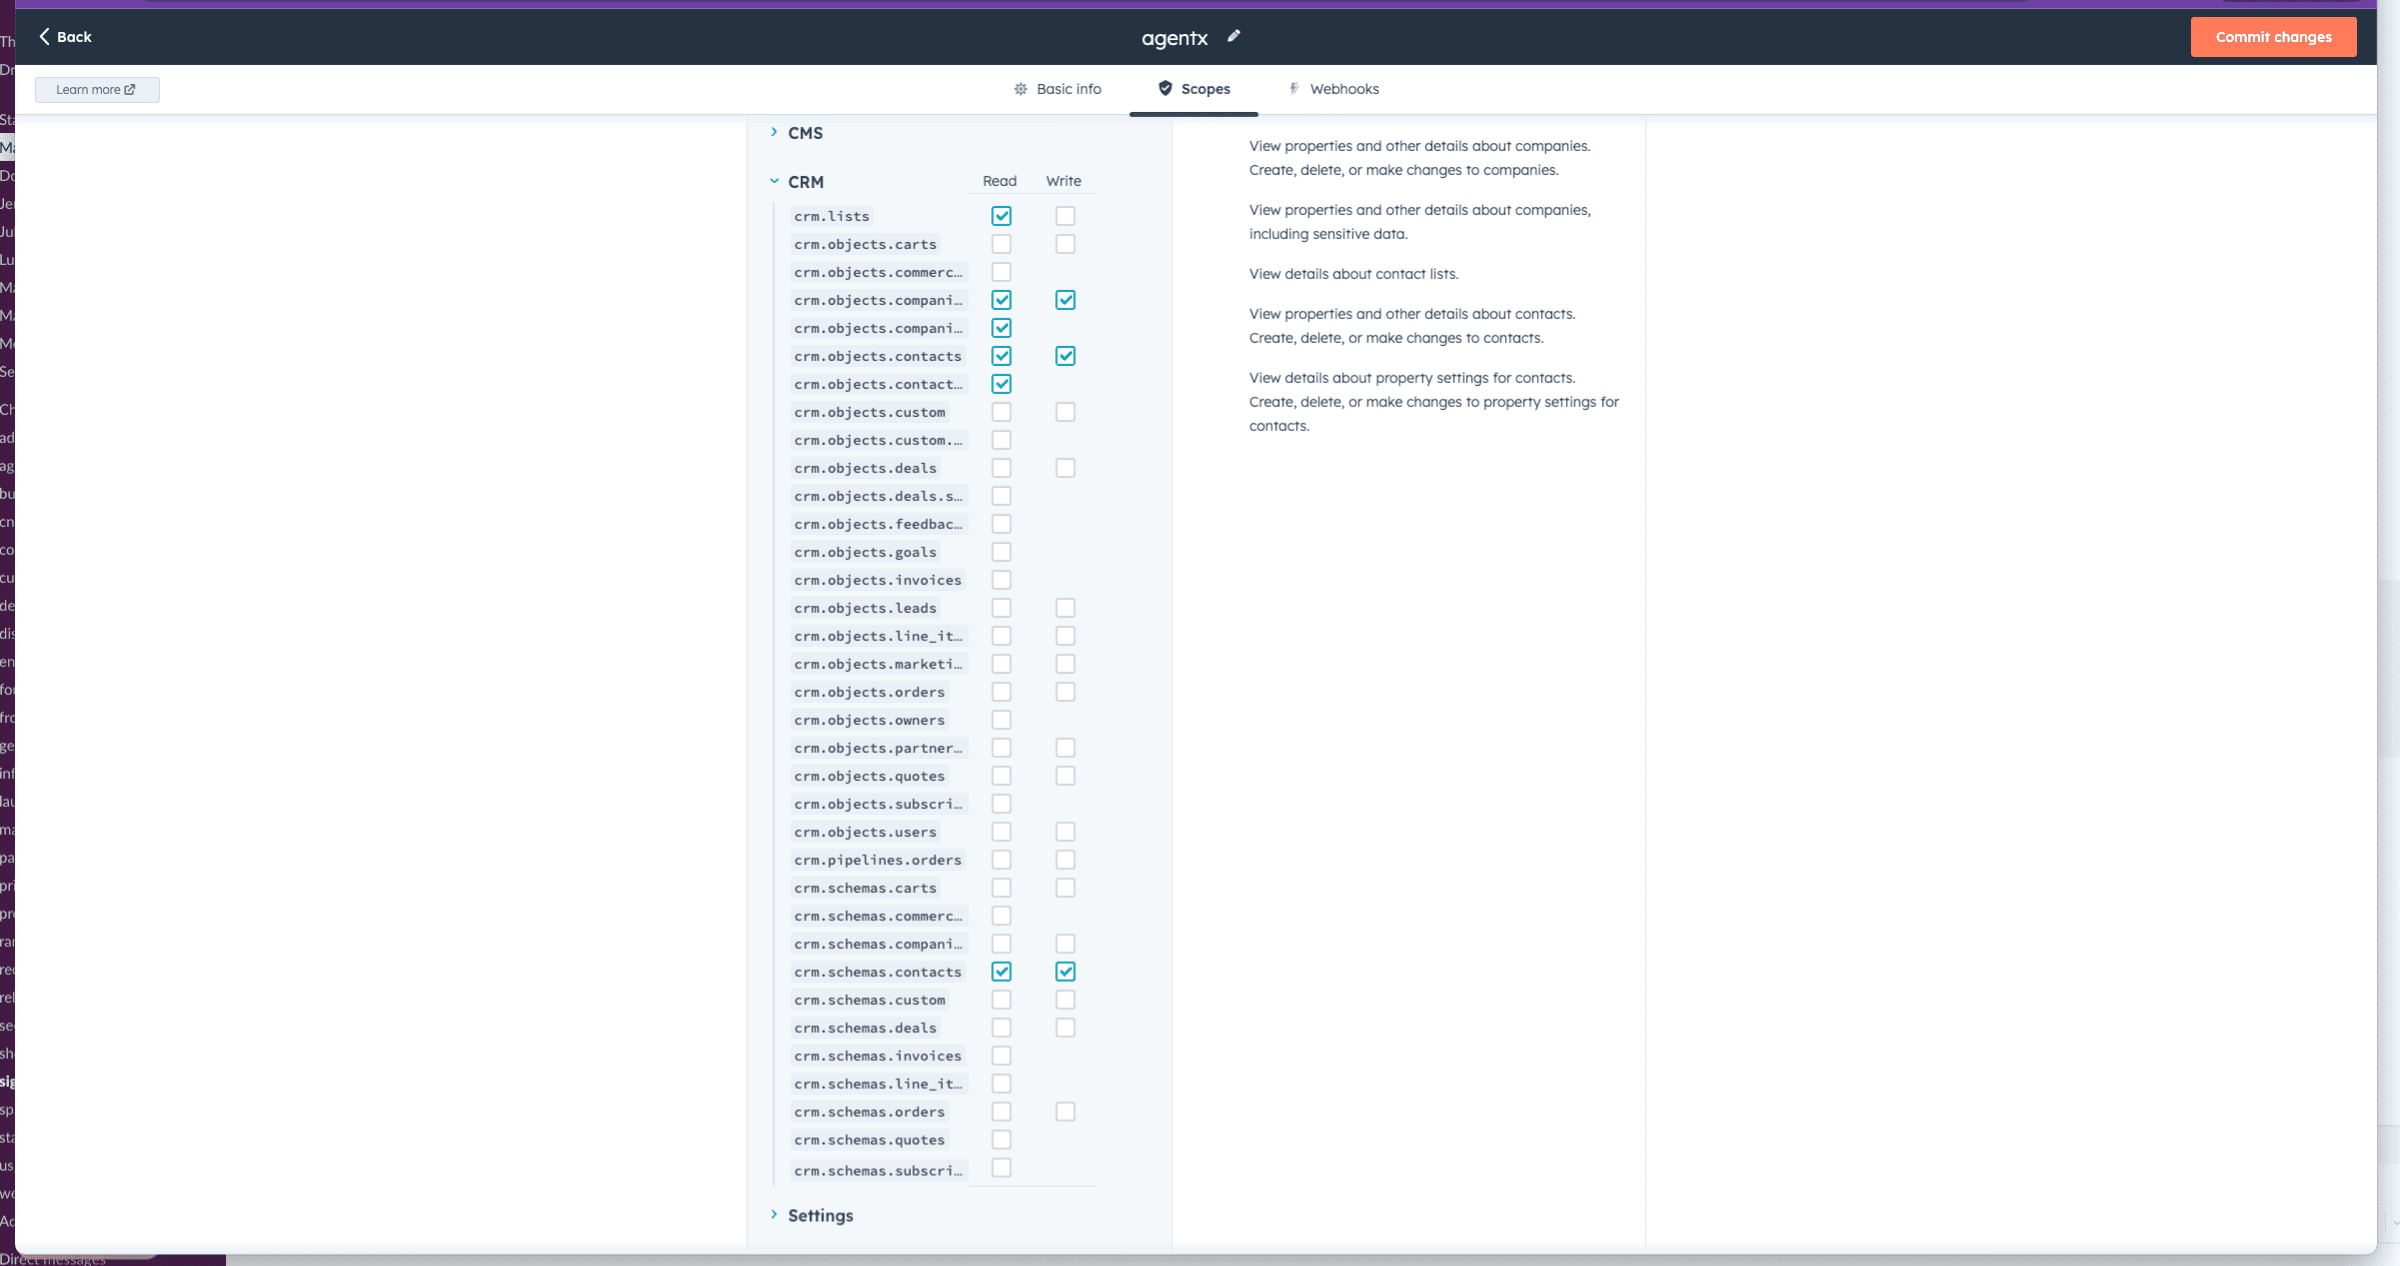This screenshot has height=1266, width=2400.
Task: Click the crm.schemas.subscri… scope label
Action: tap(878, 1171)
